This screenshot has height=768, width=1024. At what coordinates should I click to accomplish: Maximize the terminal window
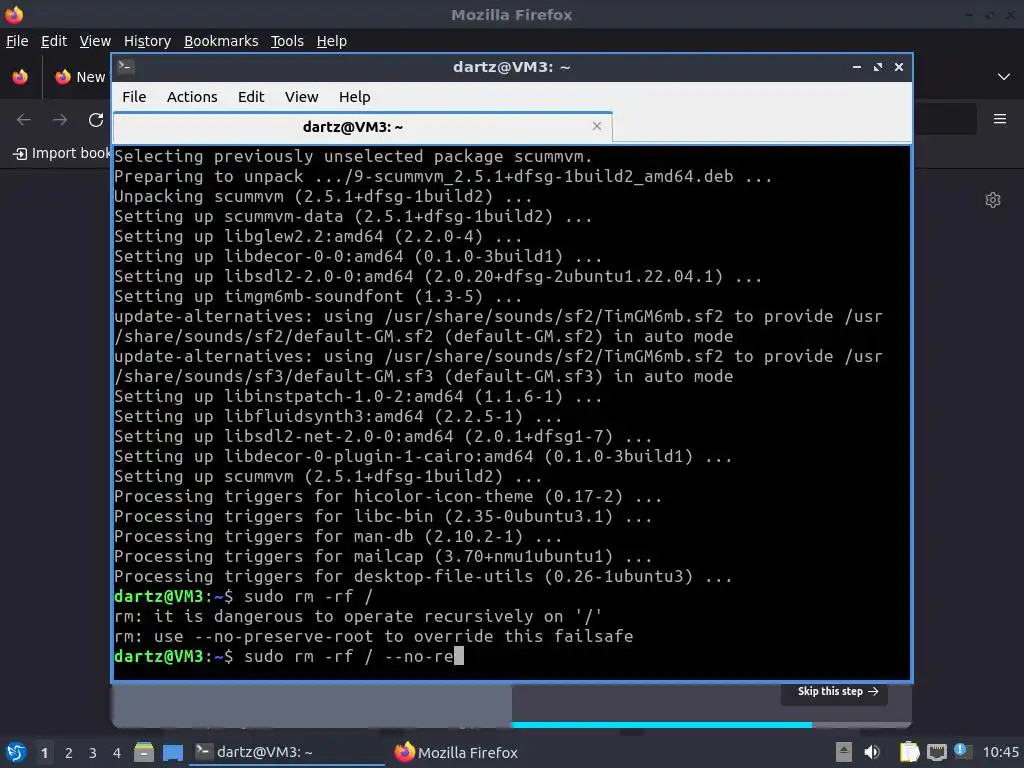pos(878,67)
